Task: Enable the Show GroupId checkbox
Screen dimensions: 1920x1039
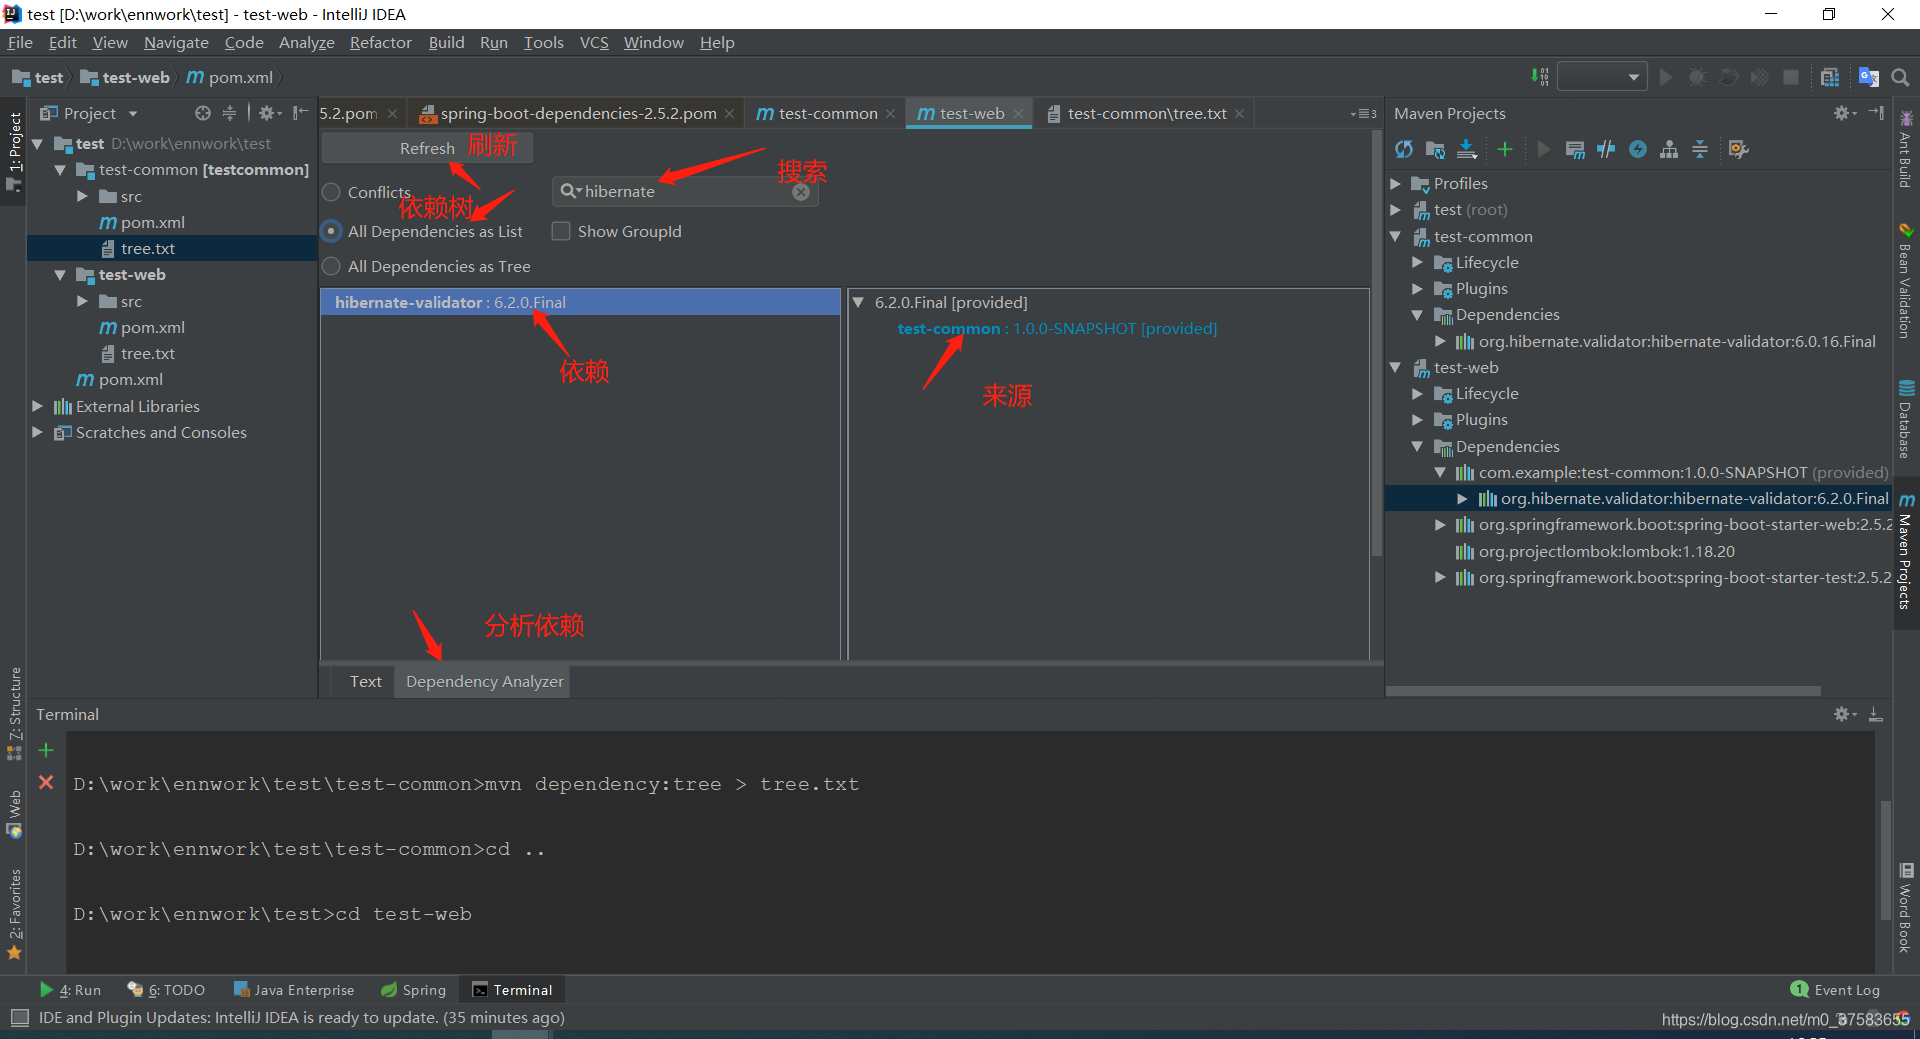Action: [562, 231]
